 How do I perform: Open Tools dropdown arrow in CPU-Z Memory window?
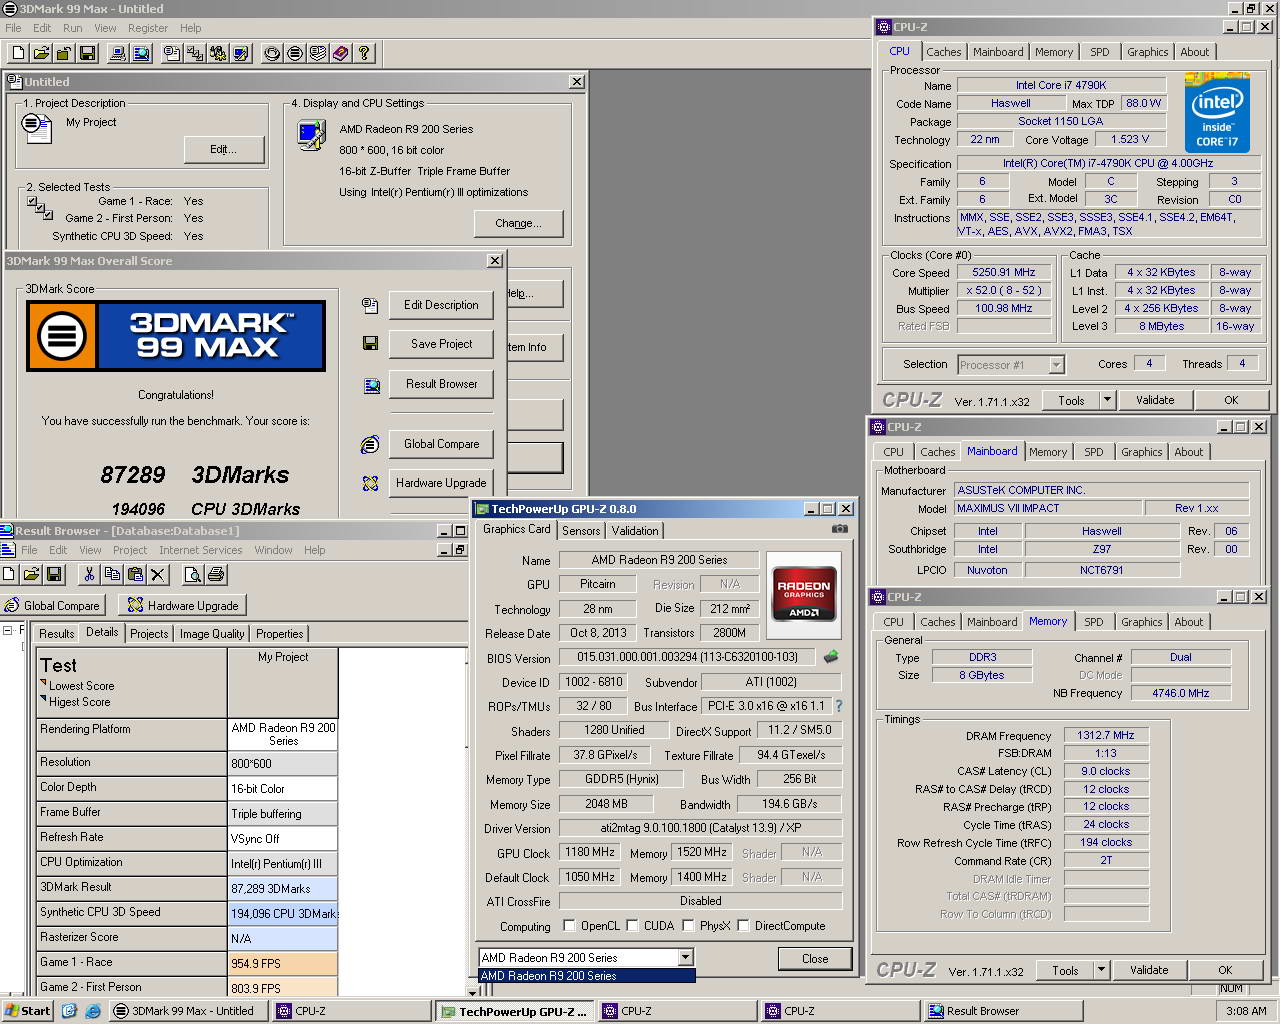[x=1101, y=970]
